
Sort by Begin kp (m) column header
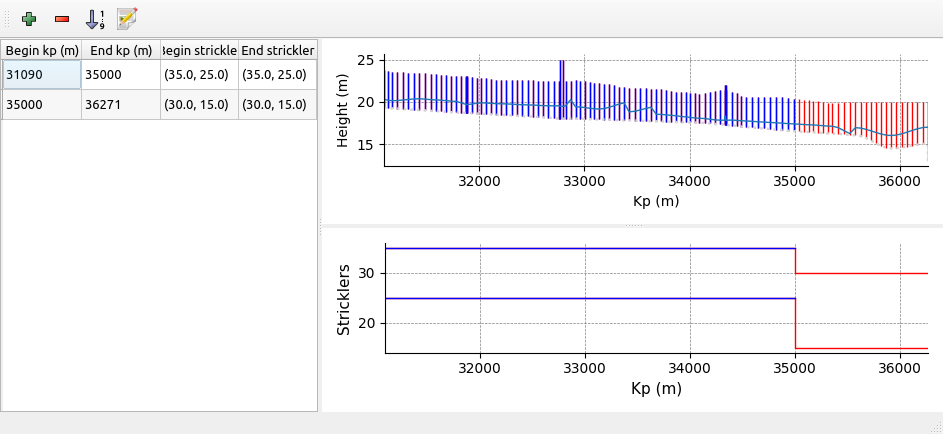point(41,50)
